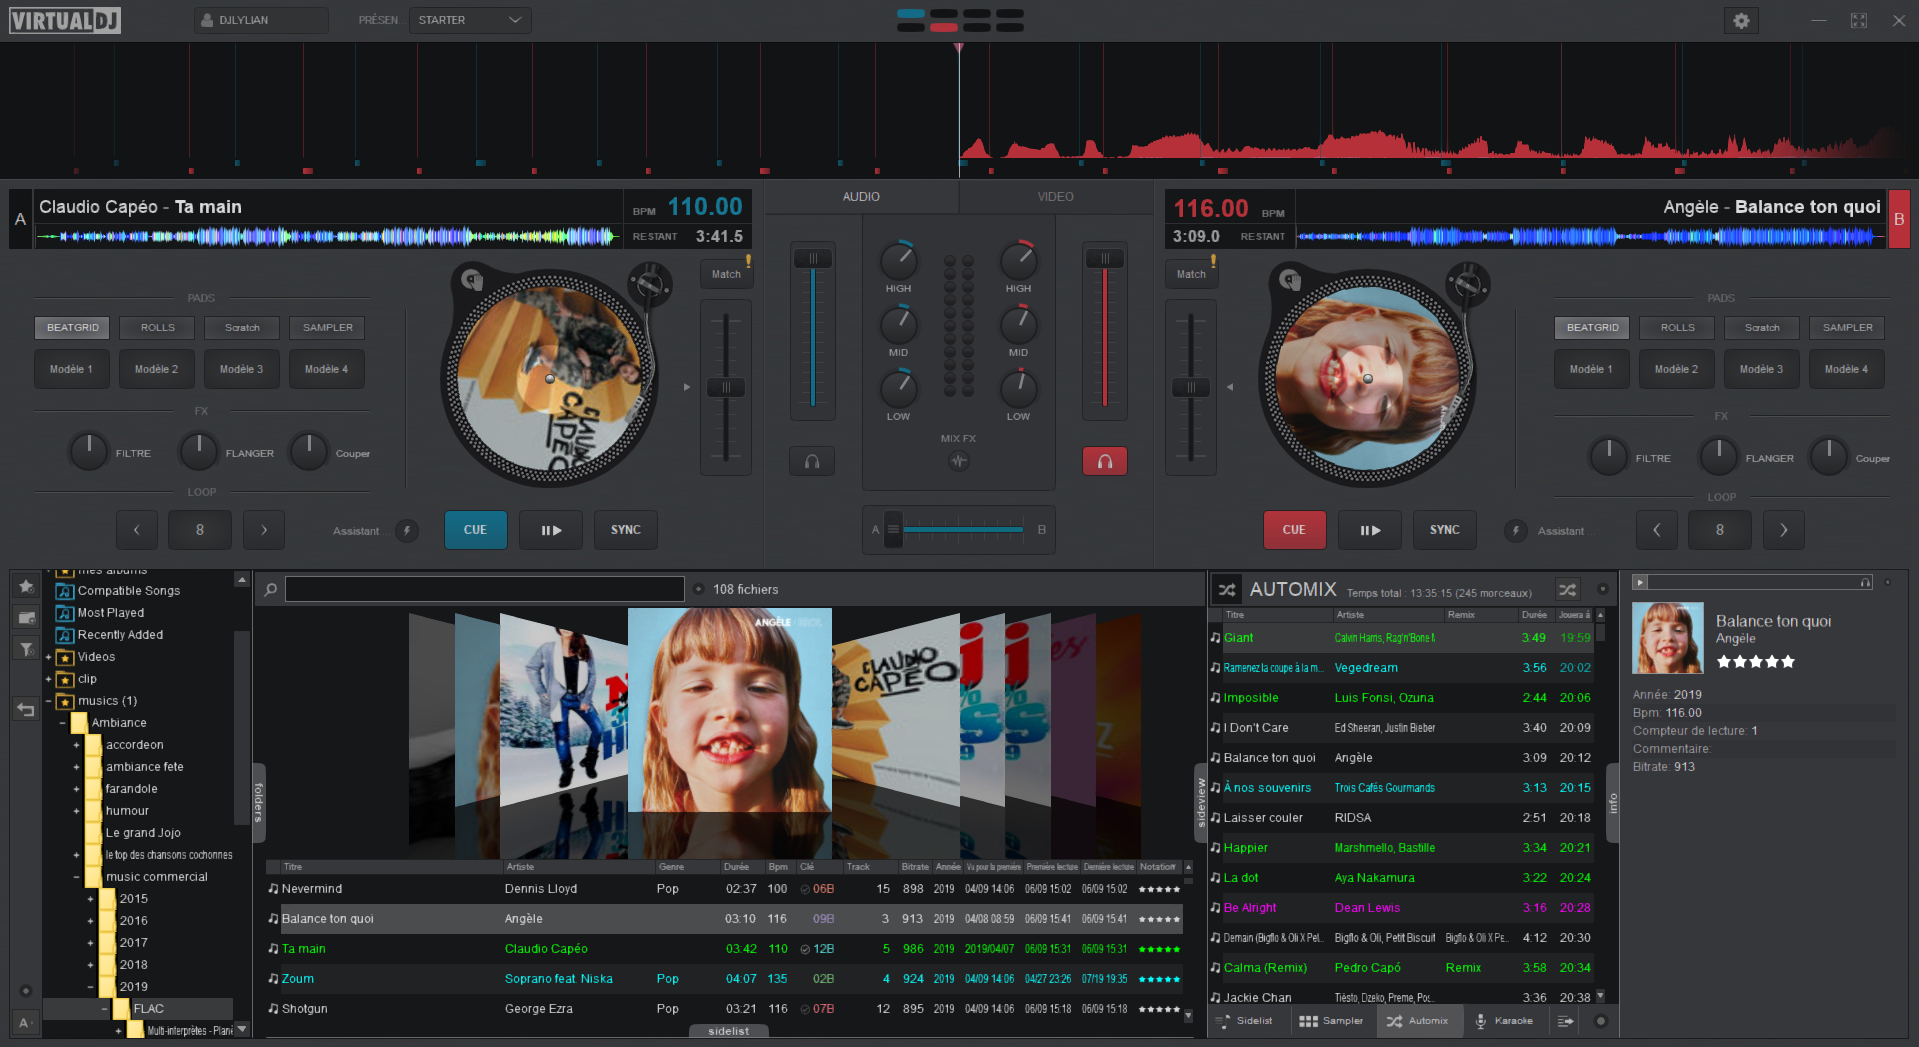Click deck A pitch slider
The width and height of the screenshot is (1919, 1047).
727,388
